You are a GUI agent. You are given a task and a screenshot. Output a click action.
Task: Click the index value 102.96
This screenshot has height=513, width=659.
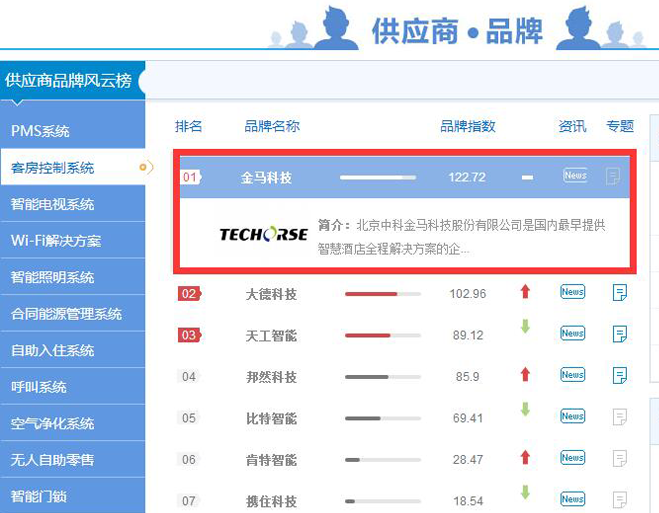468,293
